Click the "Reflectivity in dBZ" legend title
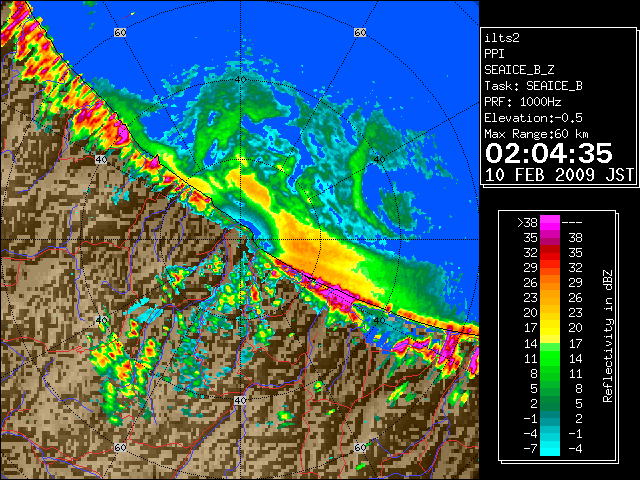The width and height of the screenshot is (640, 480). 608,336
